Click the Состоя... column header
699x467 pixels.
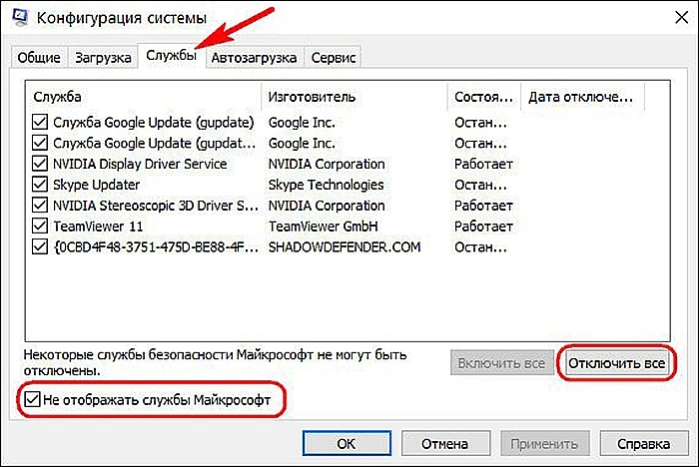click(x=484, y=97)
